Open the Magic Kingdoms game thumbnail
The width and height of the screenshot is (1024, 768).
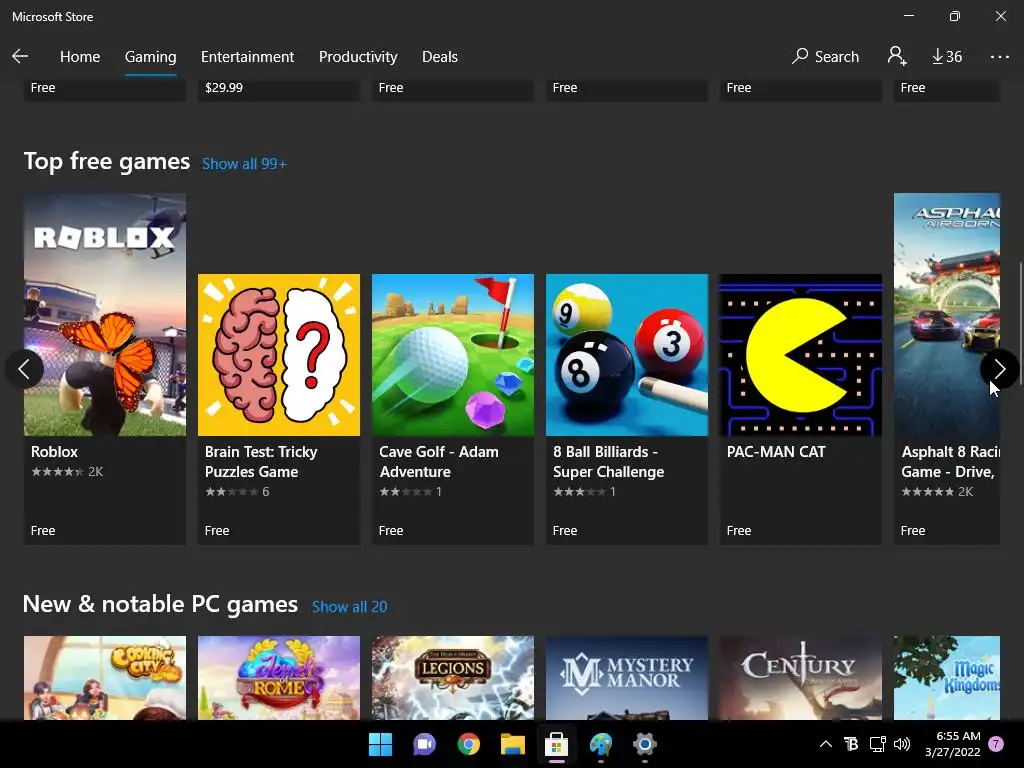(947, 678)
